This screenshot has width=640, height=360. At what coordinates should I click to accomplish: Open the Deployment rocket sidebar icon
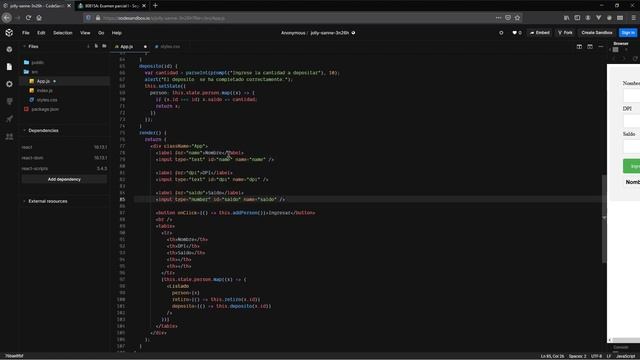(x=9, y=119)
